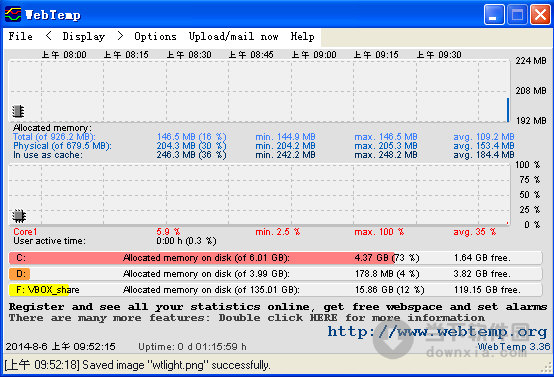Click the 'Total (of 926.2 MB):' label
The height and width of the screenshot is (377, 554).
click(x=54, y=137)
